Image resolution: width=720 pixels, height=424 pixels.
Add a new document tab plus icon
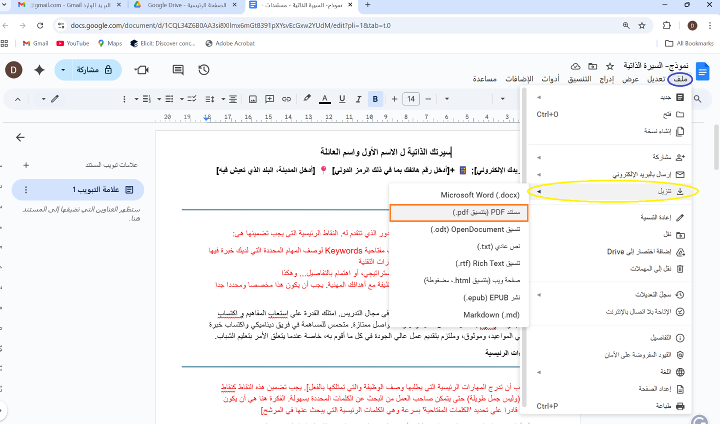pos(26,165)
